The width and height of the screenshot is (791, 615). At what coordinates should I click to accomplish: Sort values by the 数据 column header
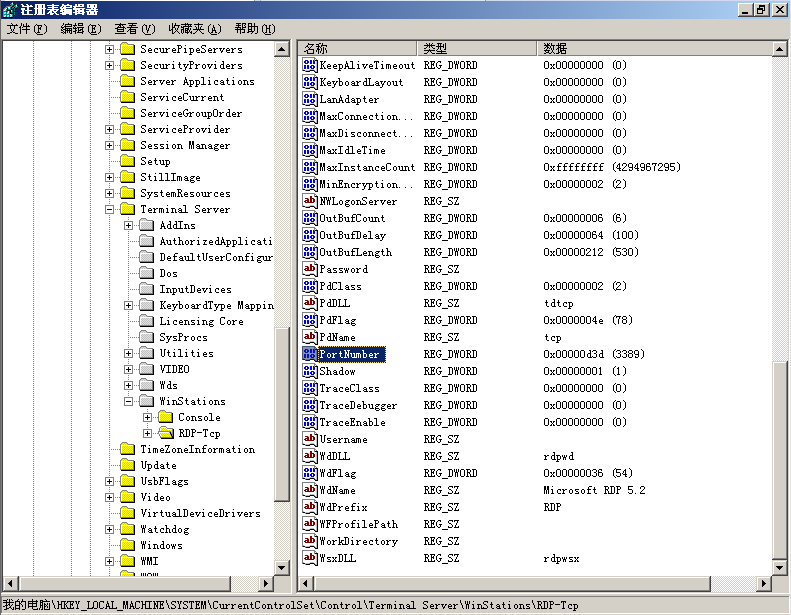point(654,48)
